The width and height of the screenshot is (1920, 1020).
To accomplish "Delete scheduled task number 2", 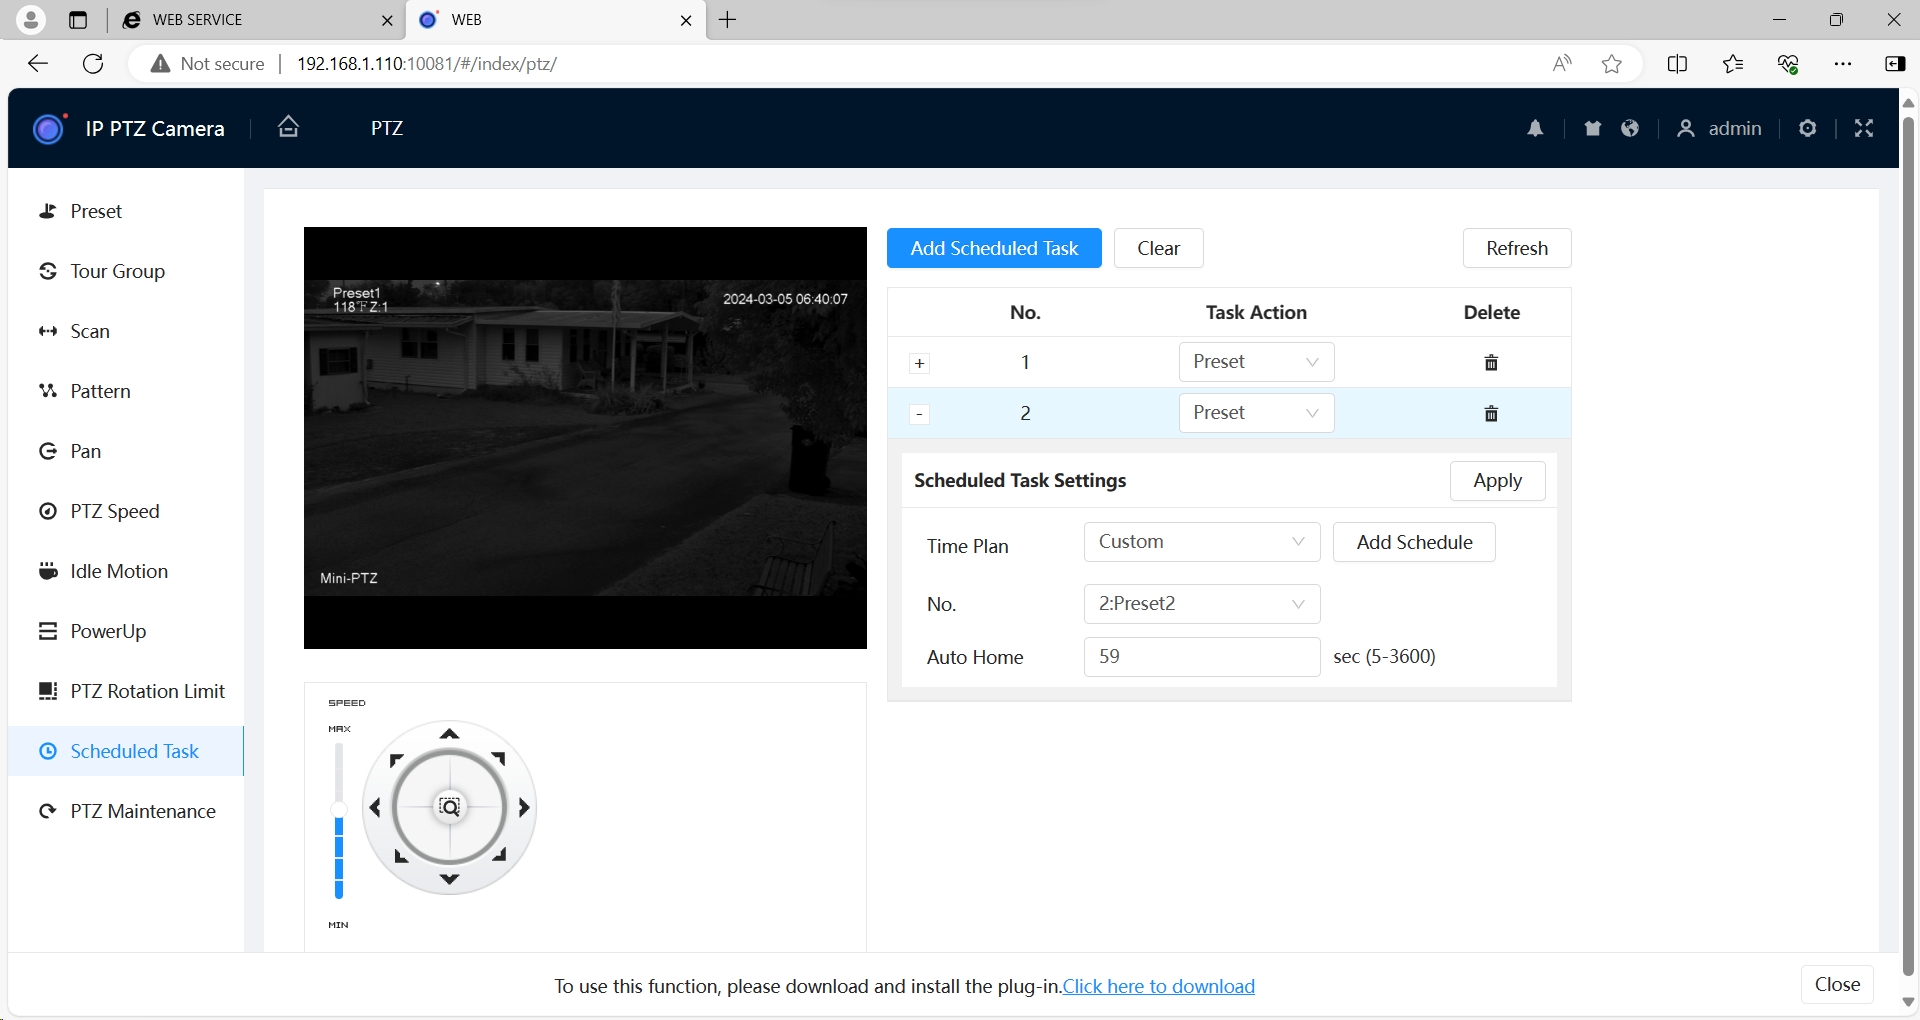I will (1491, 414).
